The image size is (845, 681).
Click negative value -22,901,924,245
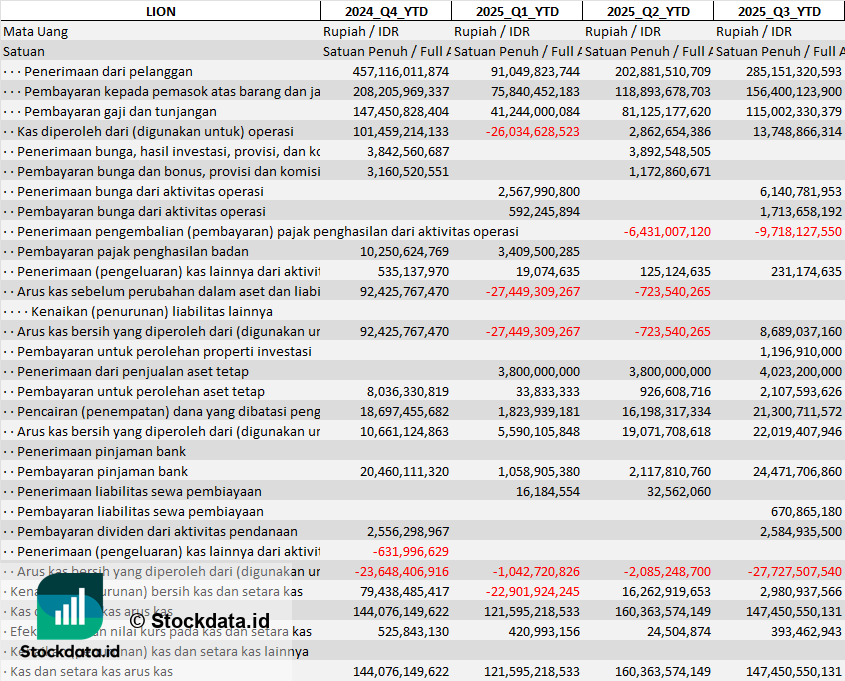pyautogui.click(x=532, y=592)
